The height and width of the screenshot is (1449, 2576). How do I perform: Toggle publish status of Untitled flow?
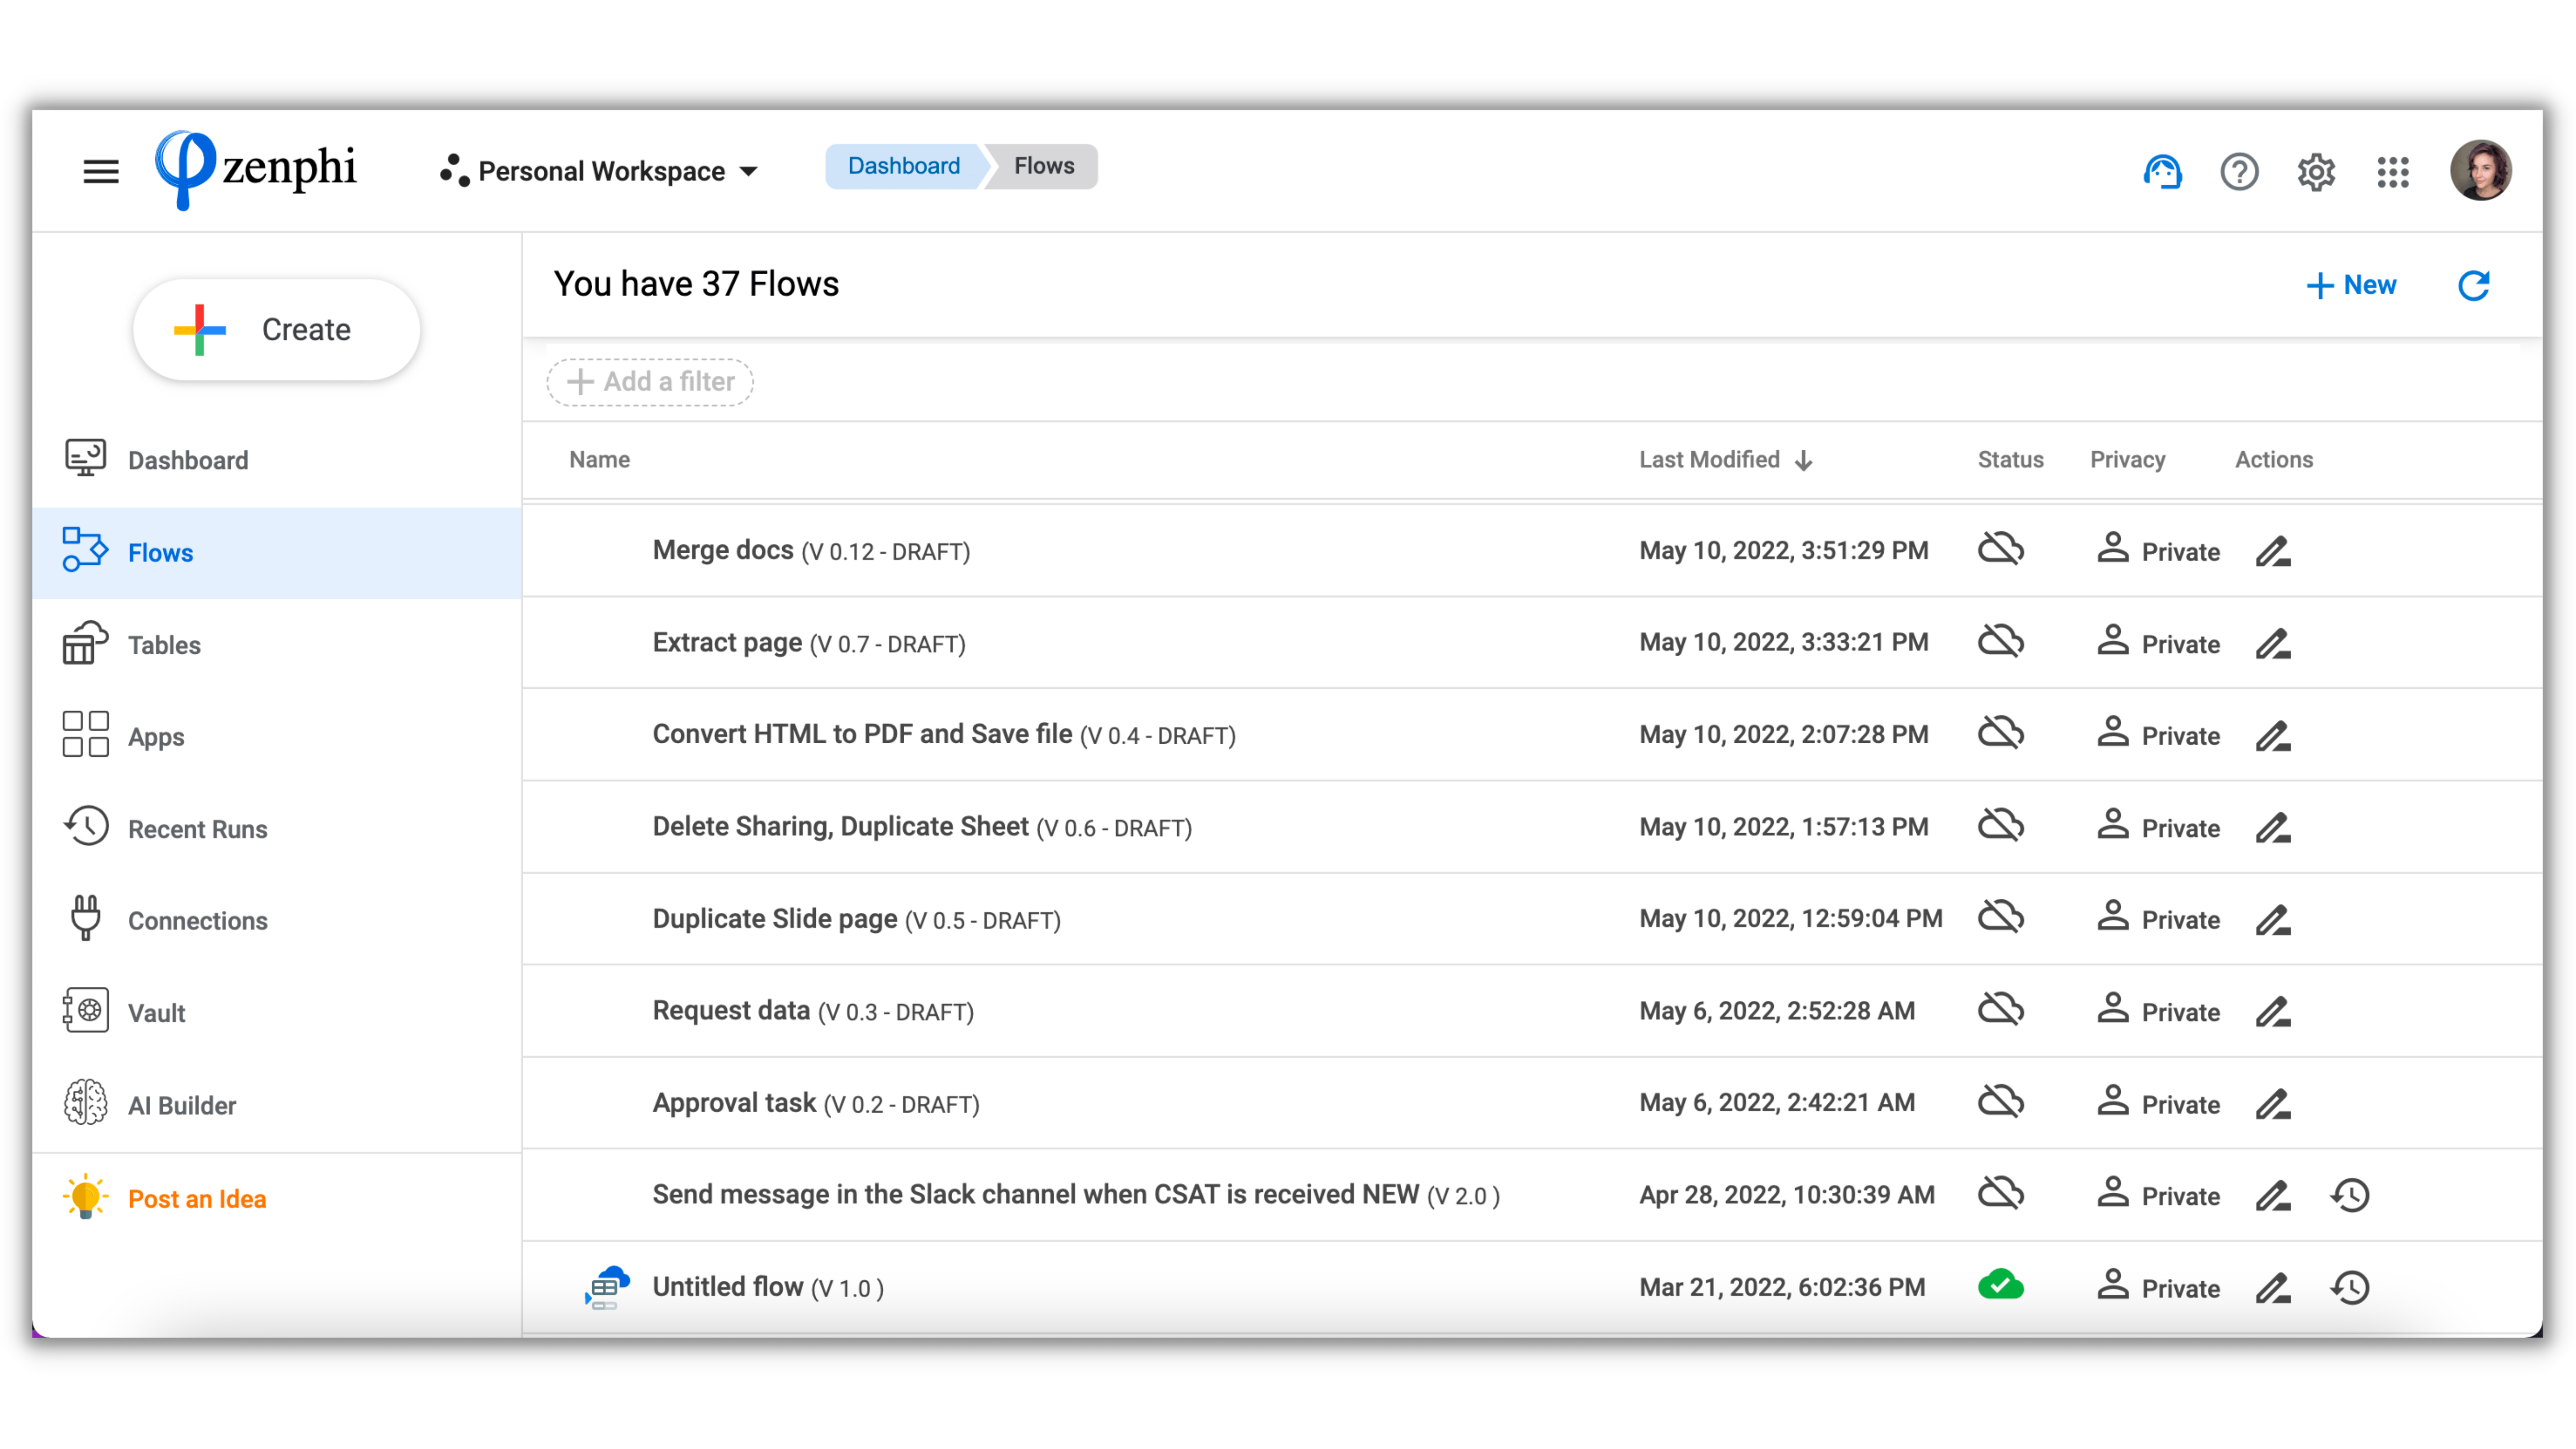[x=2000, y=1286]
